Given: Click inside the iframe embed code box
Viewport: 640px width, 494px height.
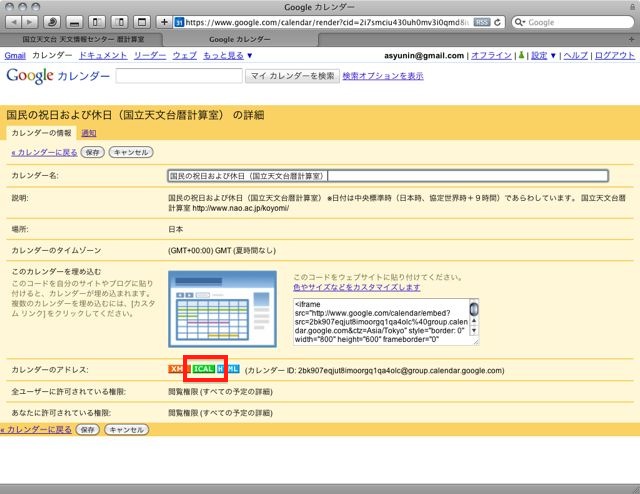Looking at the screenshot, I should 381,322.
